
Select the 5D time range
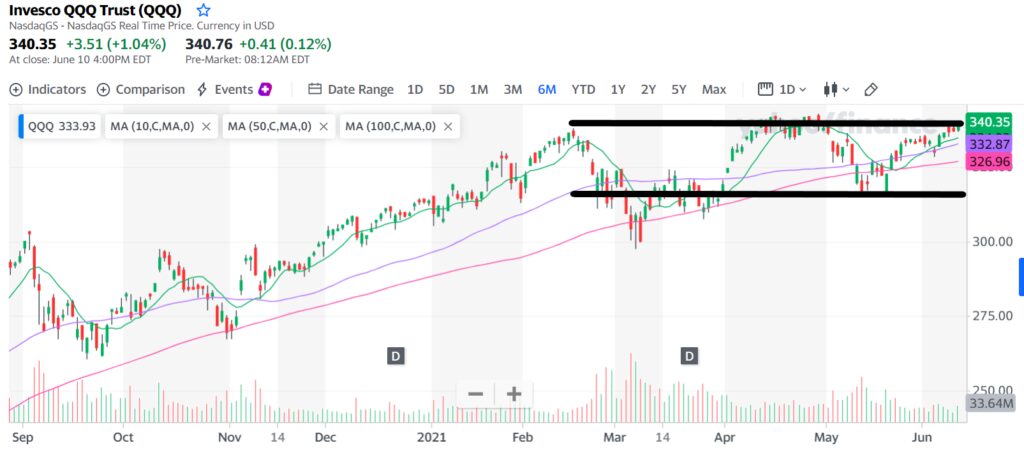pos(446,90)
